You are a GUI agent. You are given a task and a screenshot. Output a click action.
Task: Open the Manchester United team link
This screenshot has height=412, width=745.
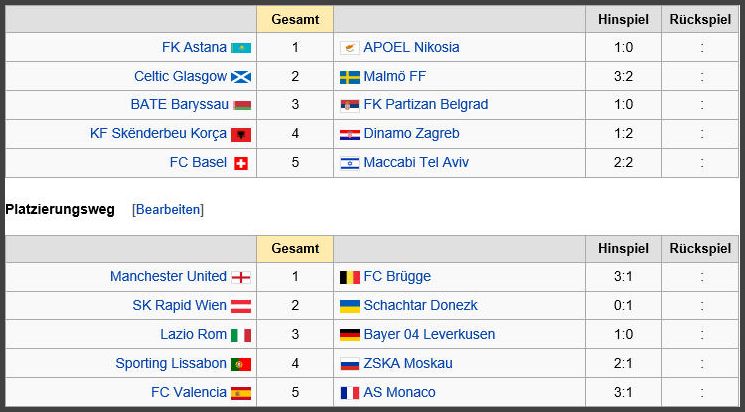(168, 276)
